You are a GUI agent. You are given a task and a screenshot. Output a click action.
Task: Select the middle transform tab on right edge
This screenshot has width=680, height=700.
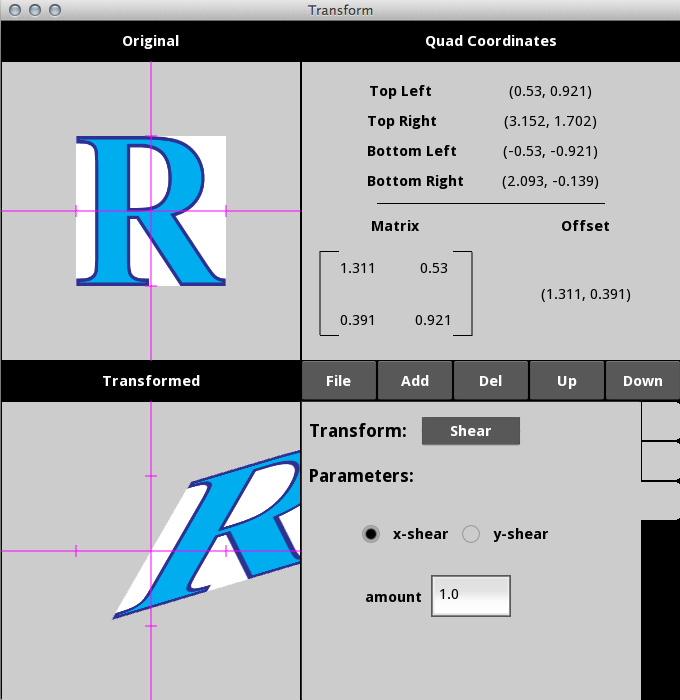[660, 461]
